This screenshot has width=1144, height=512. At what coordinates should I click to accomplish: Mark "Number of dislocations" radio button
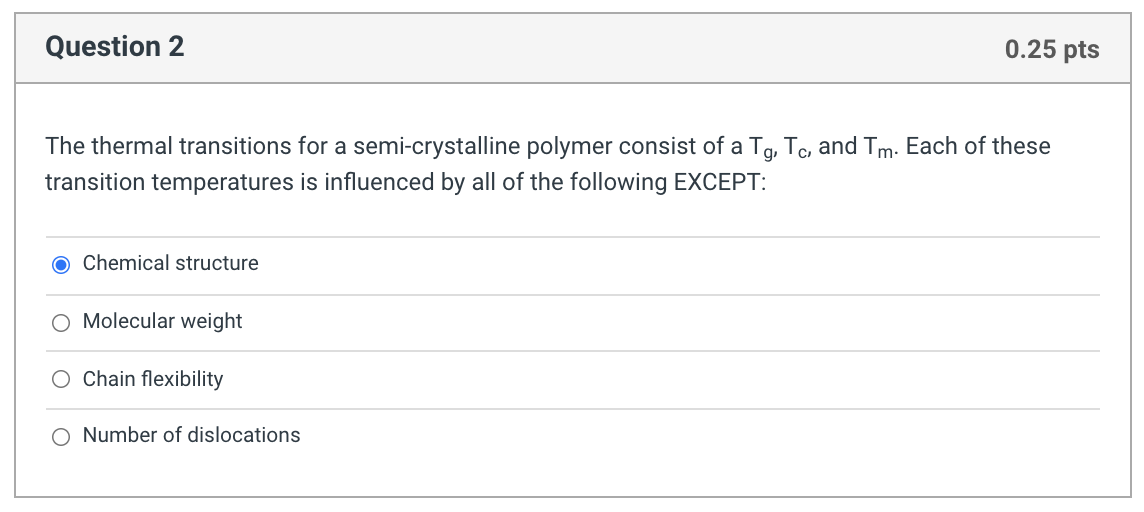pos(61,436)
